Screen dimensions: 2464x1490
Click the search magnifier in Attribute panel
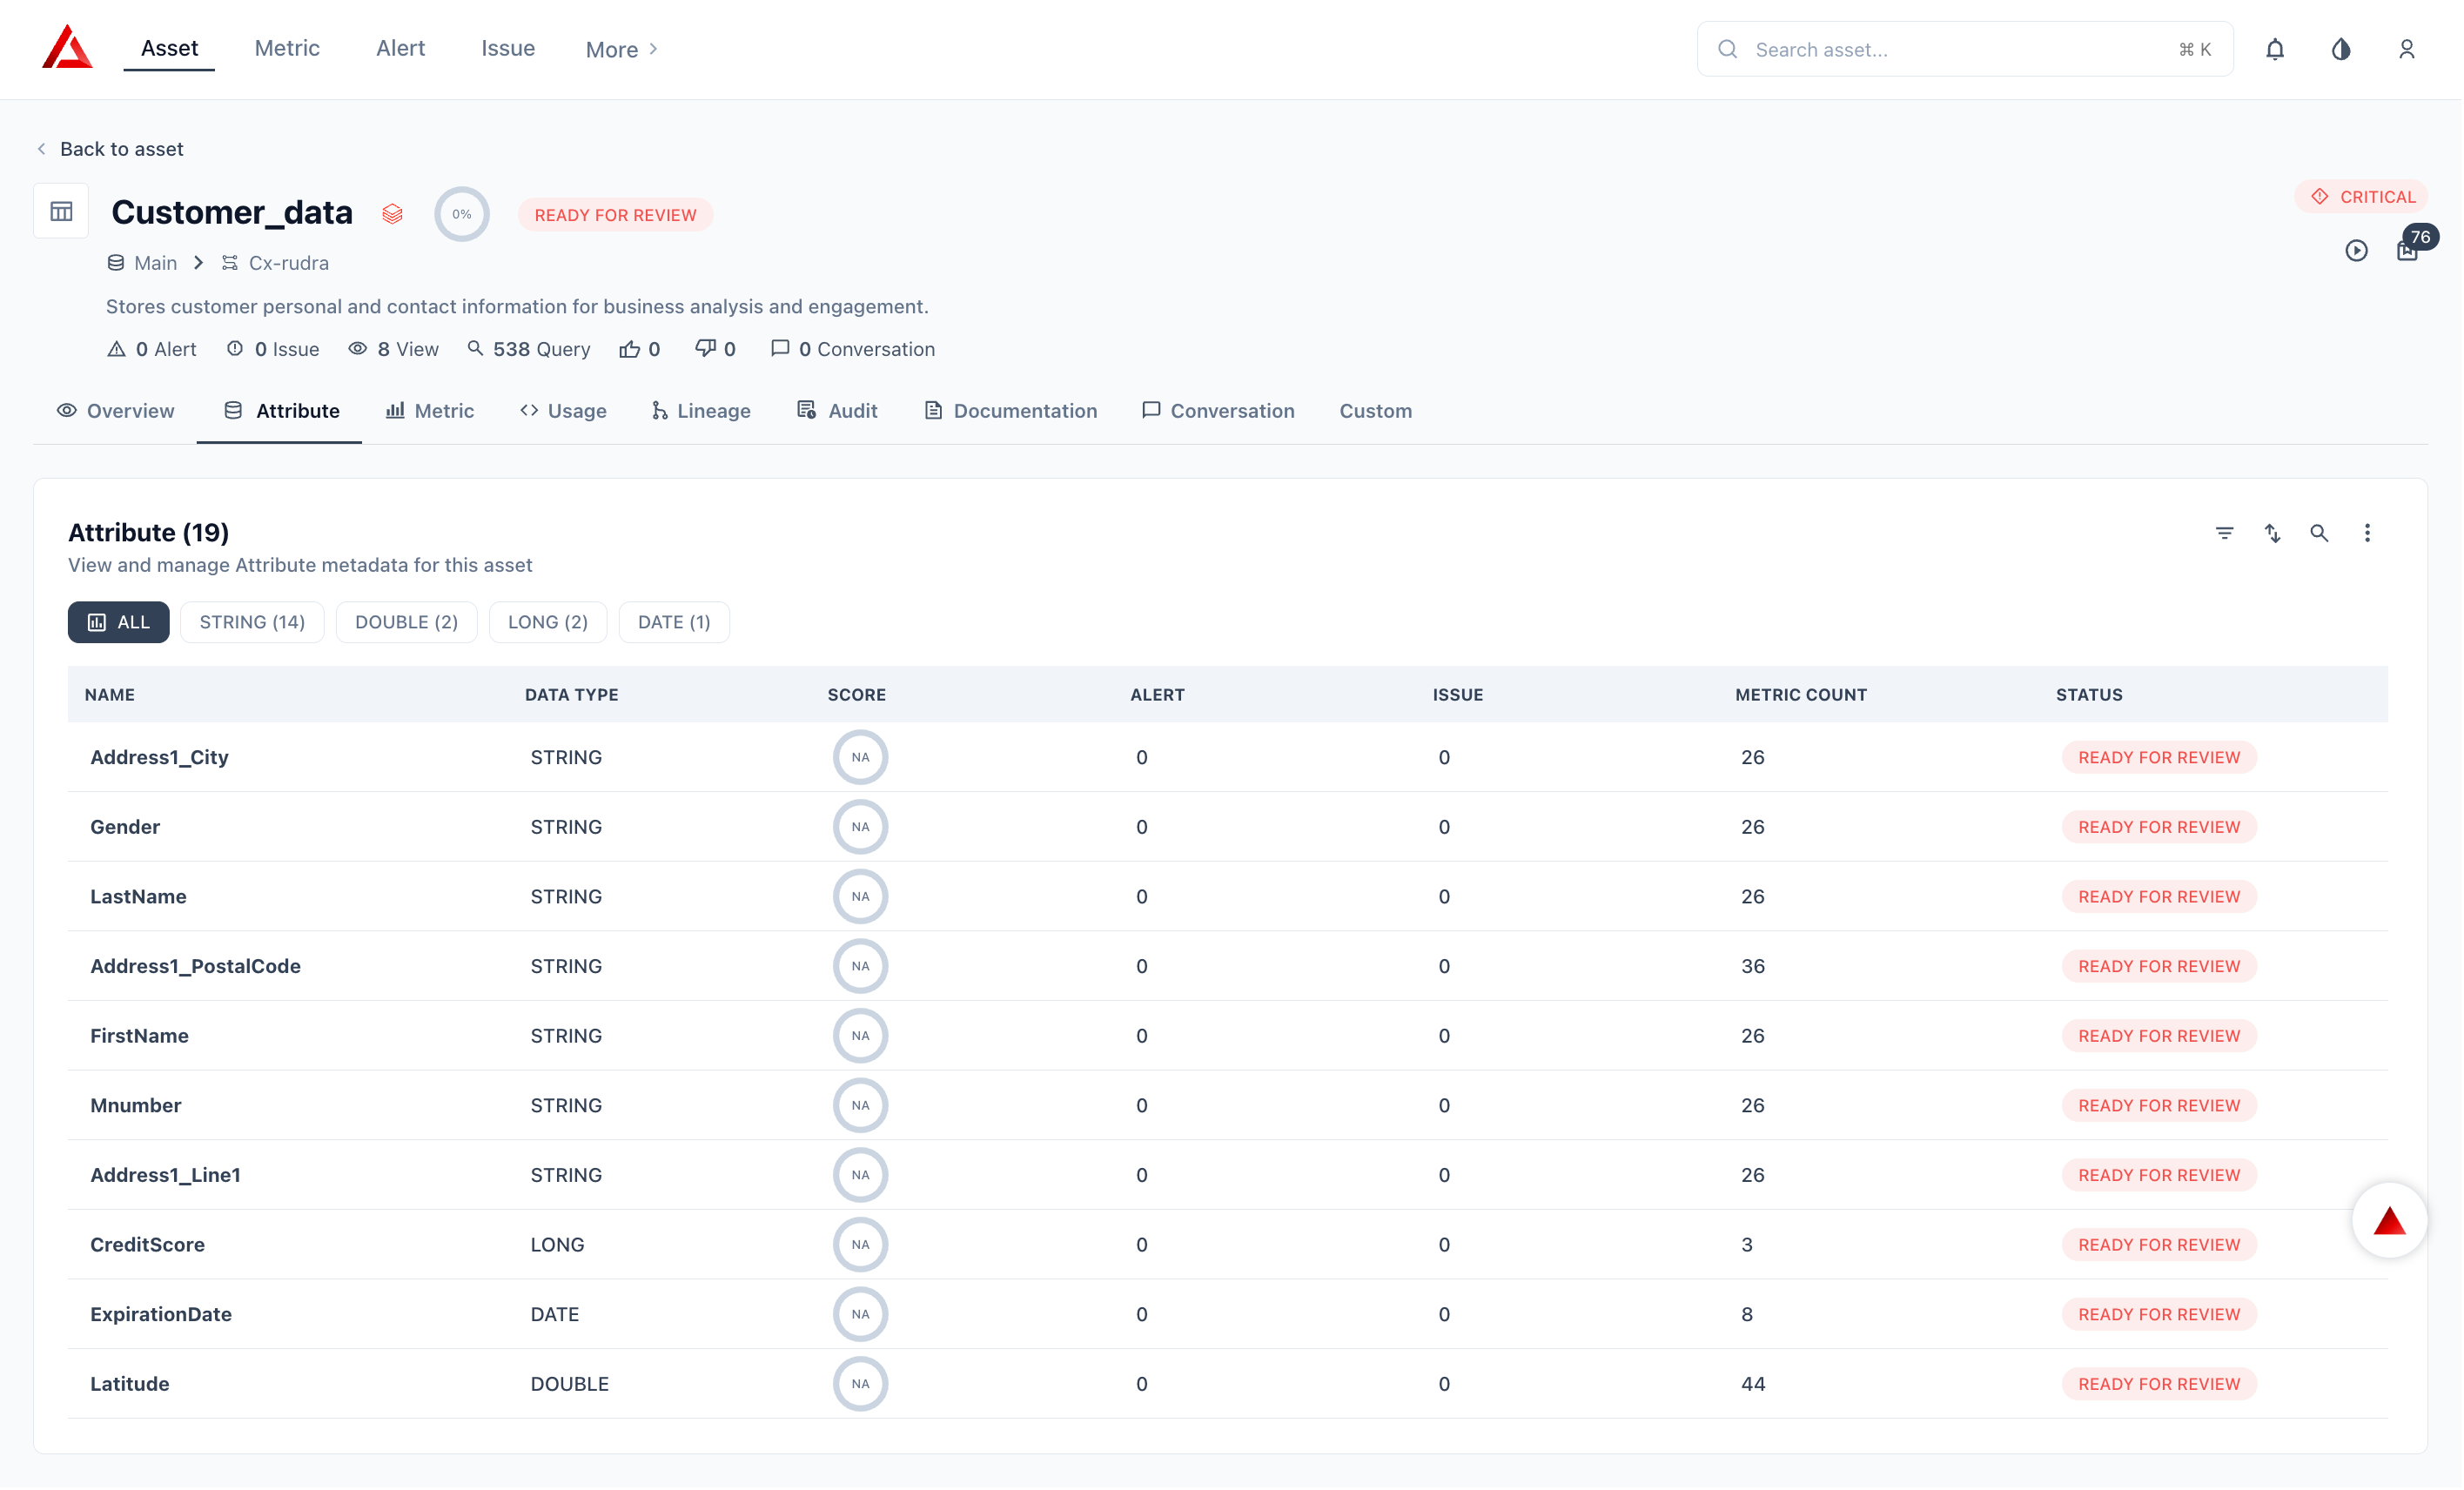pos(2320,533)
